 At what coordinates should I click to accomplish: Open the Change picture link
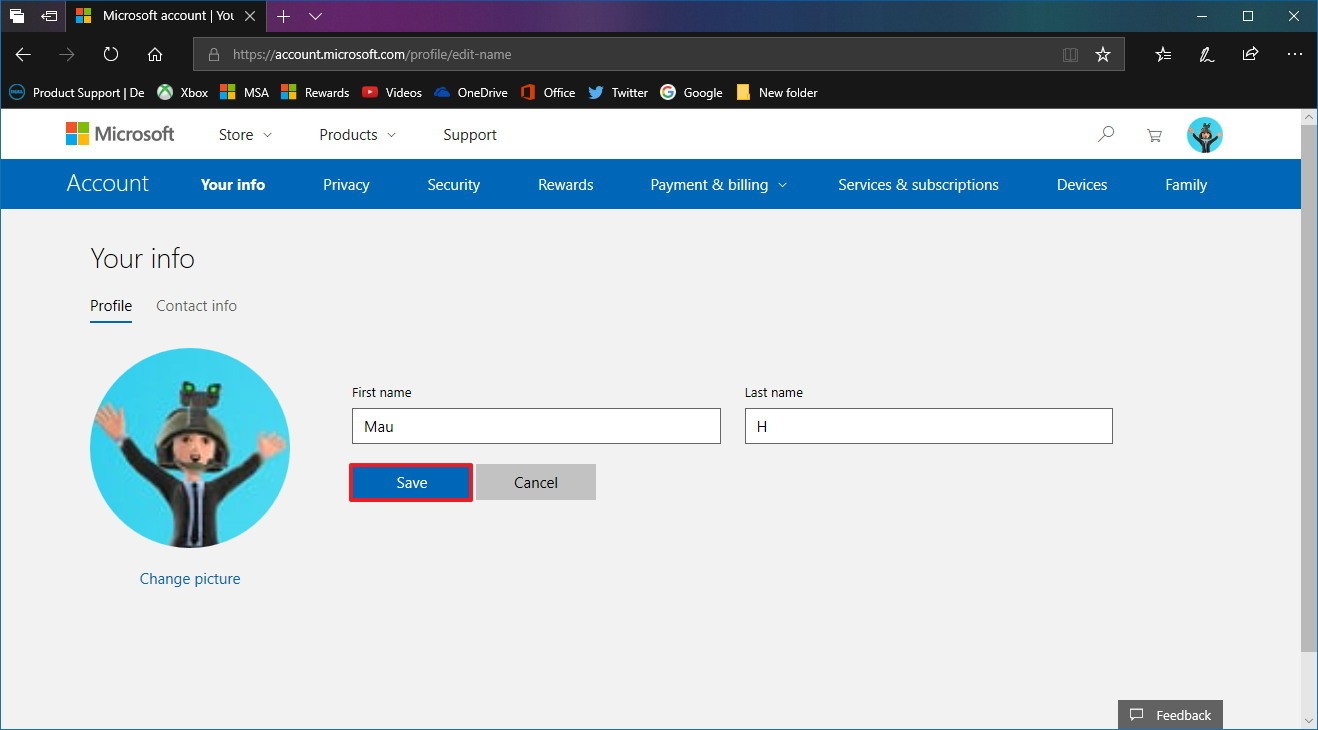[x=190, y=578]
